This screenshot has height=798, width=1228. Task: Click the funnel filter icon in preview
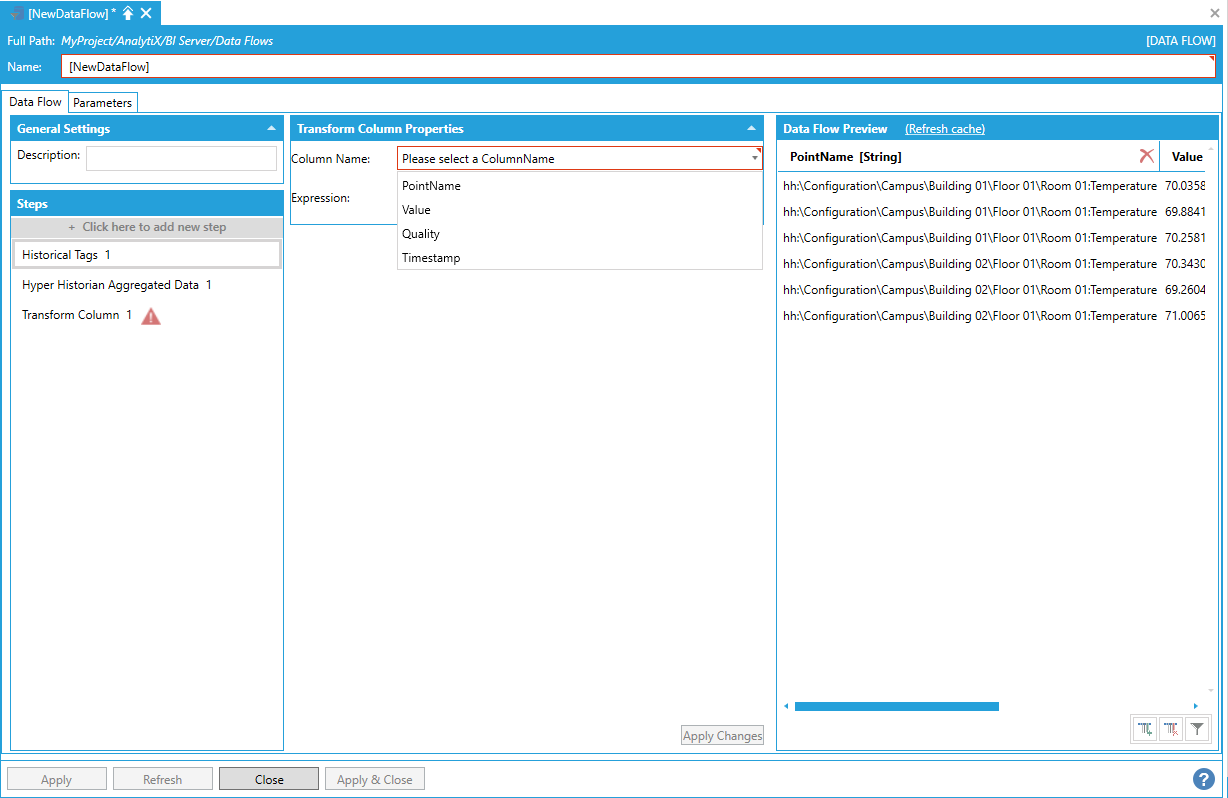coord(1197,730)
